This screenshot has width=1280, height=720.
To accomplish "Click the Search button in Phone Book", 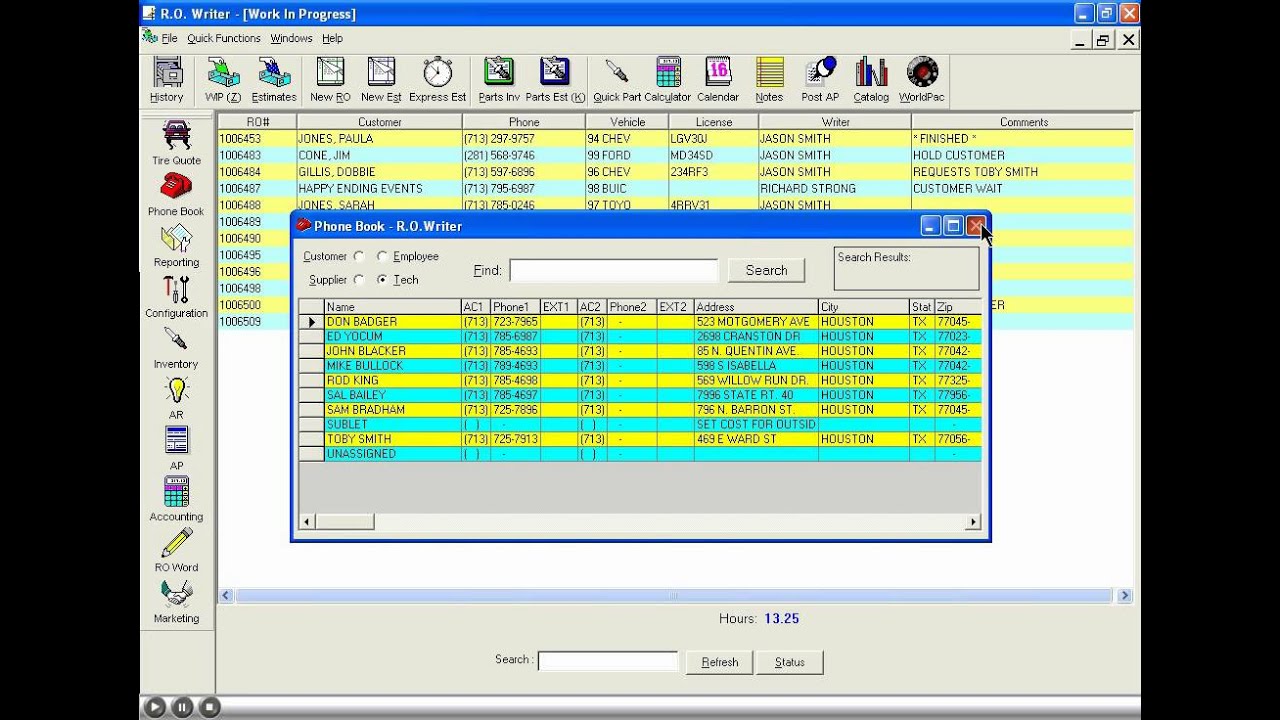I will pos(766,270).
